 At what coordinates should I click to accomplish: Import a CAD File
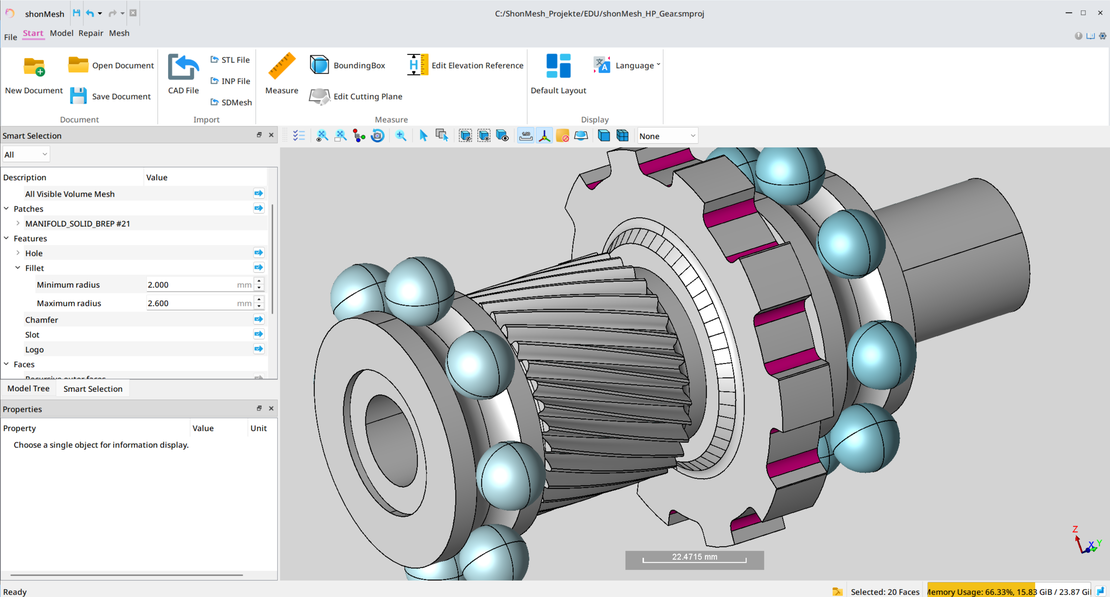183,74
